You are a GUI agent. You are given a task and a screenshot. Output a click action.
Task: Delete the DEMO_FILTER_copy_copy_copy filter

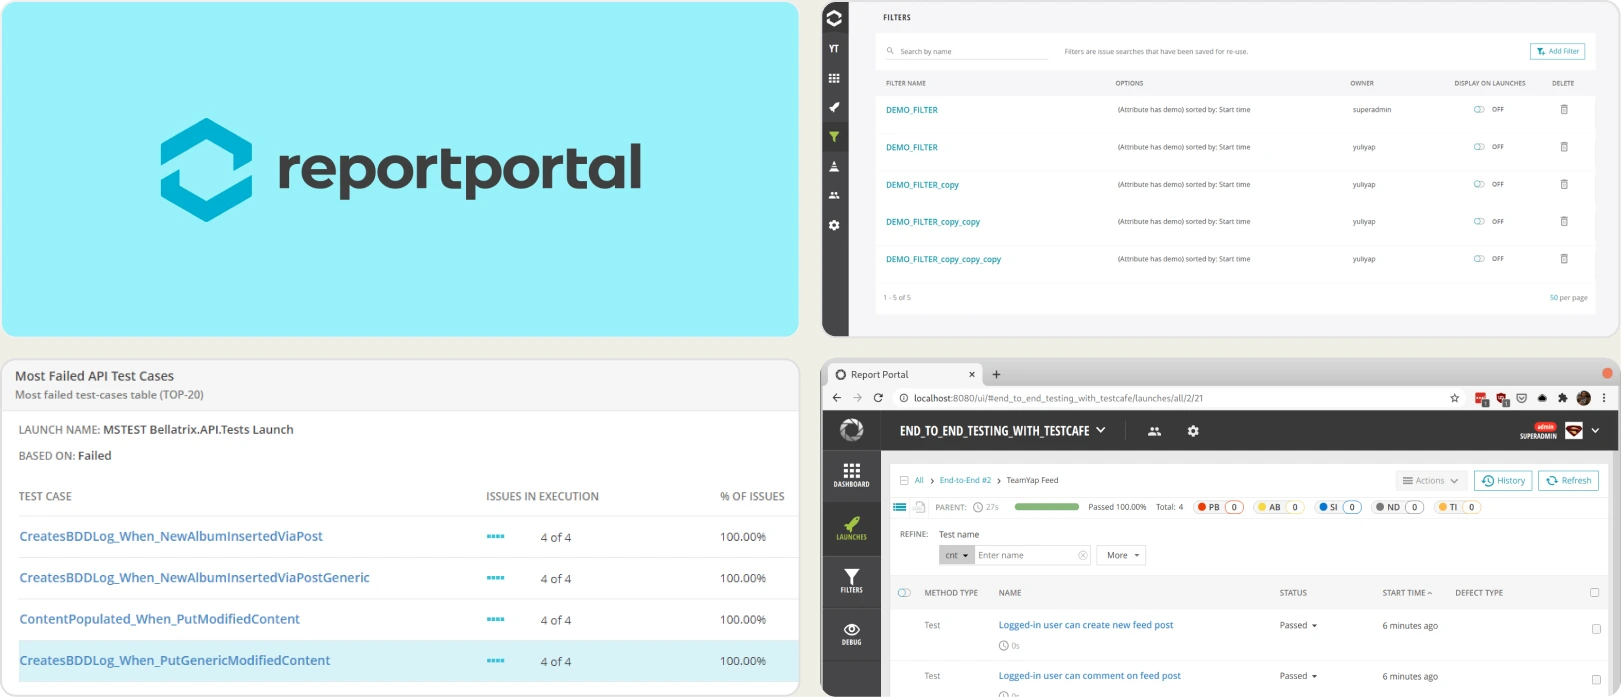coord(1564,259)
